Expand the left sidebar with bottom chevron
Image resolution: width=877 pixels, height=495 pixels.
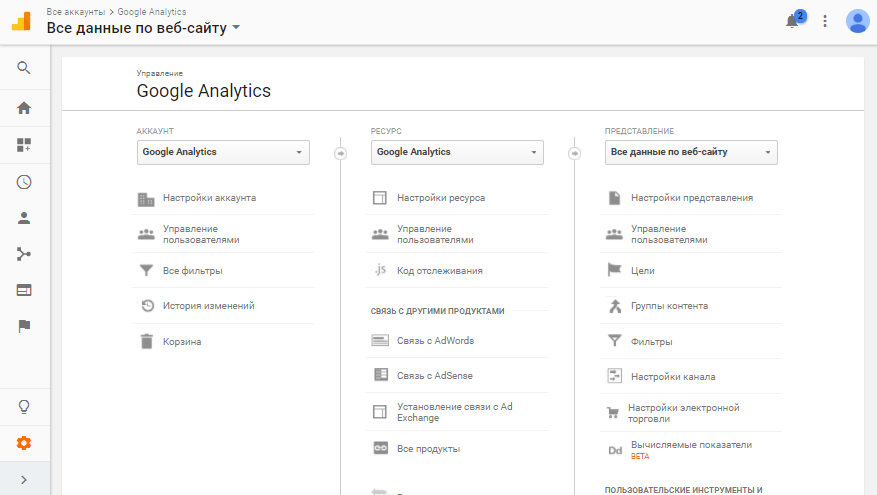click(24, 480)
